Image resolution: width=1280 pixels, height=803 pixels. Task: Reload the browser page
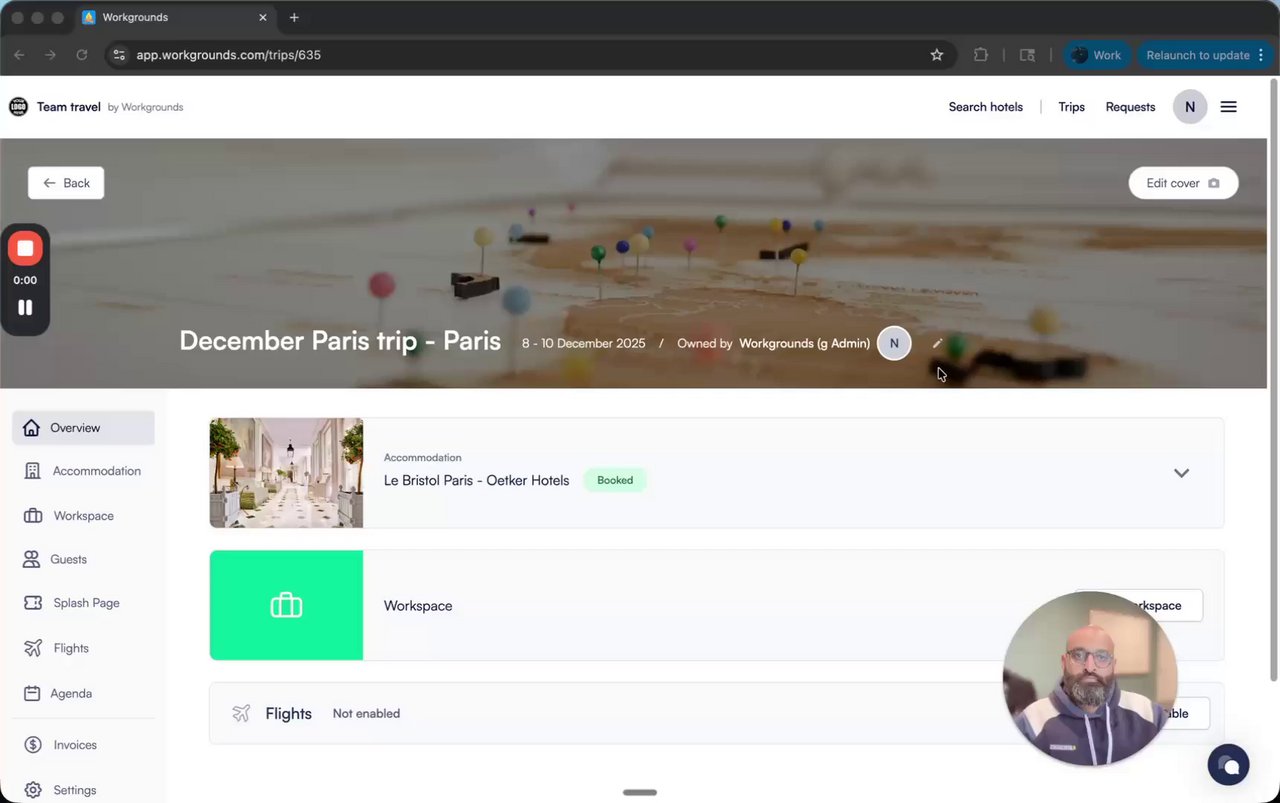pyautogui.click(x=82, y=55)
